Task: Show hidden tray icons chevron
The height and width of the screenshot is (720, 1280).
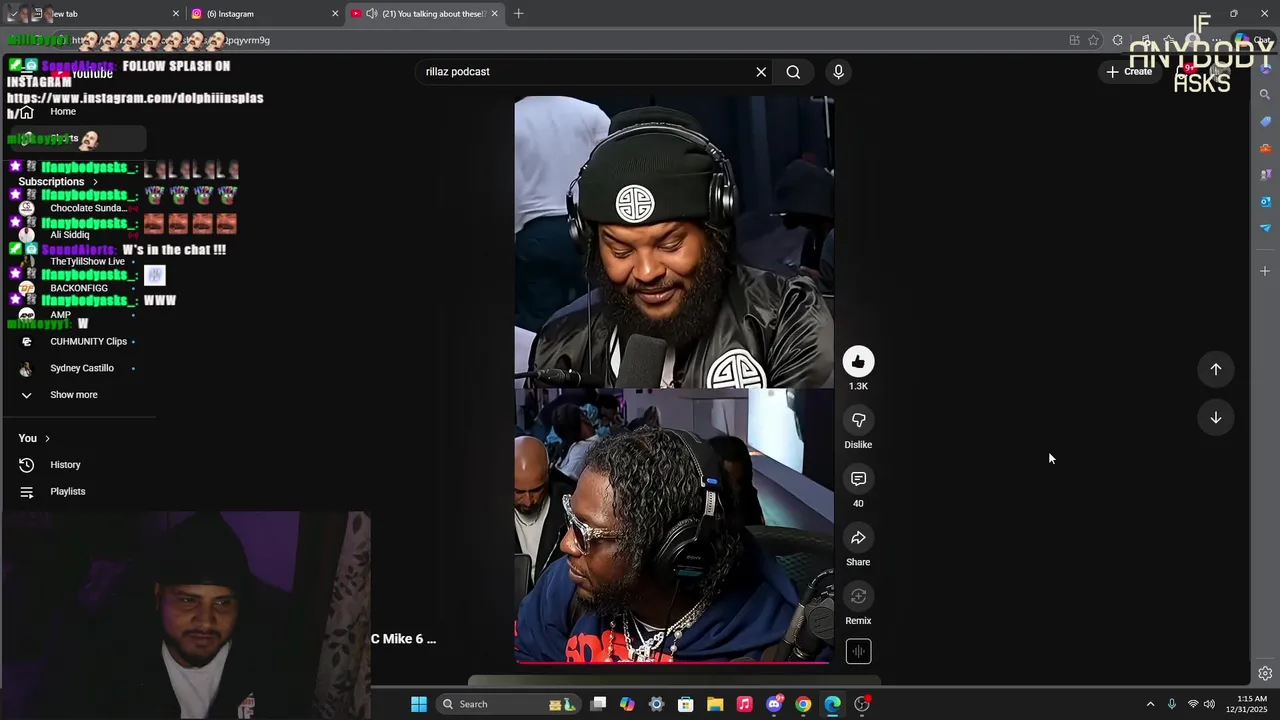Action: click(x=1150, y=704)
